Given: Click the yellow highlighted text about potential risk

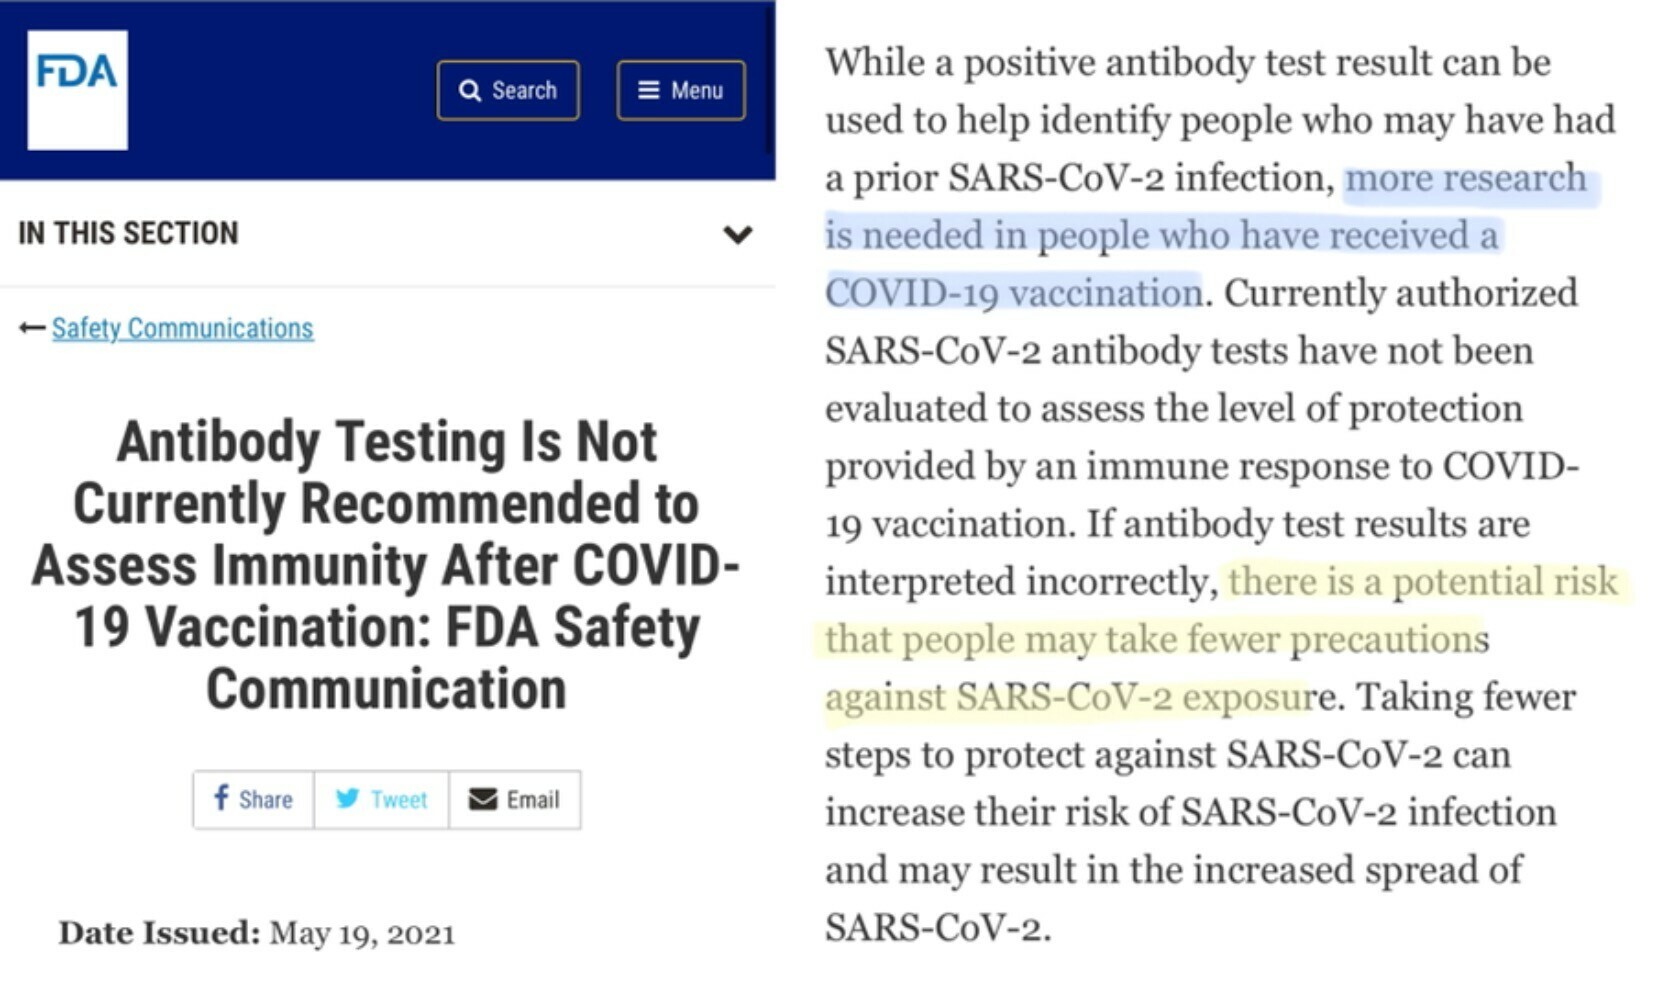Looking at the screenshot, I should [x=1220, y=639].
